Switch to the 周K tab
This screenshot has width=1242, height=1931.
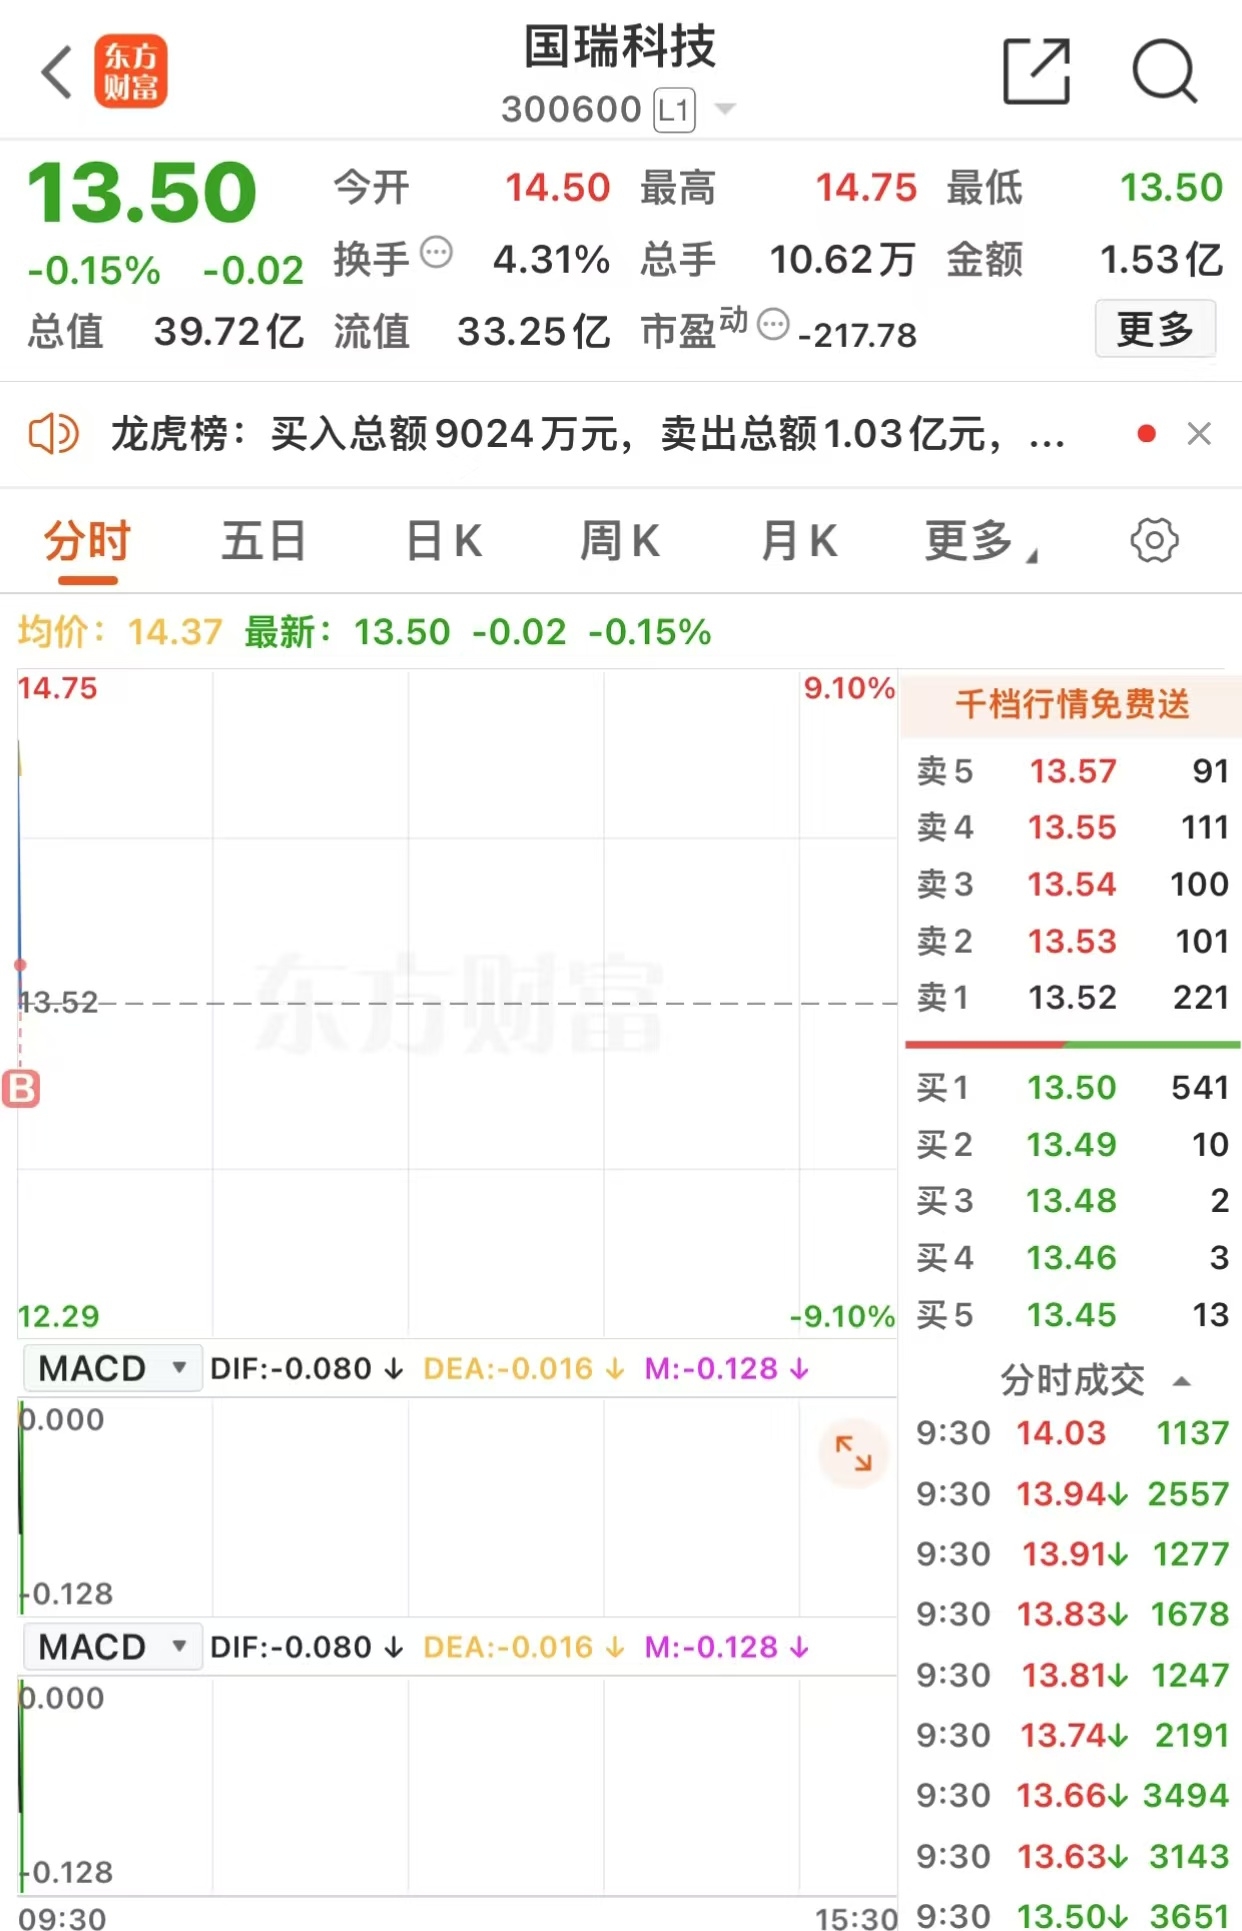(619, 541)
